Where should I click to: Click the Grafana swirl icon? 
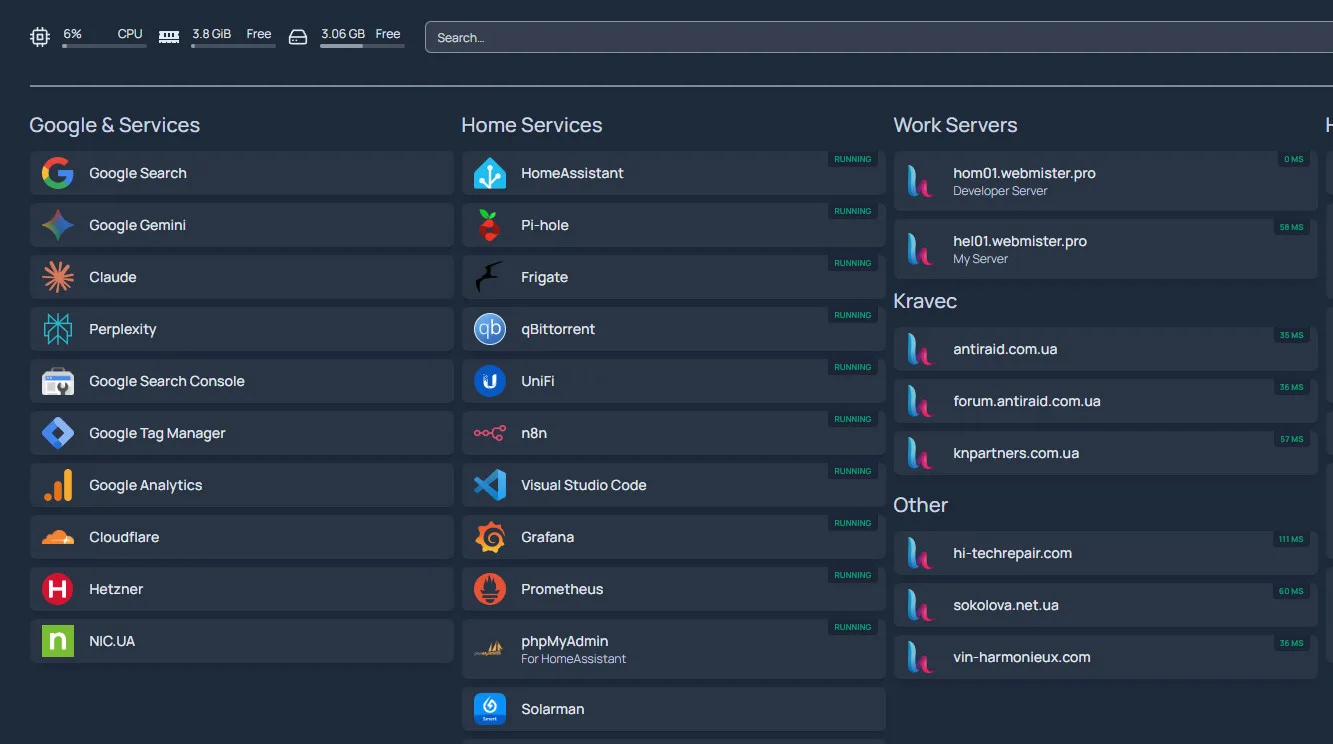[x=490, y=537]
